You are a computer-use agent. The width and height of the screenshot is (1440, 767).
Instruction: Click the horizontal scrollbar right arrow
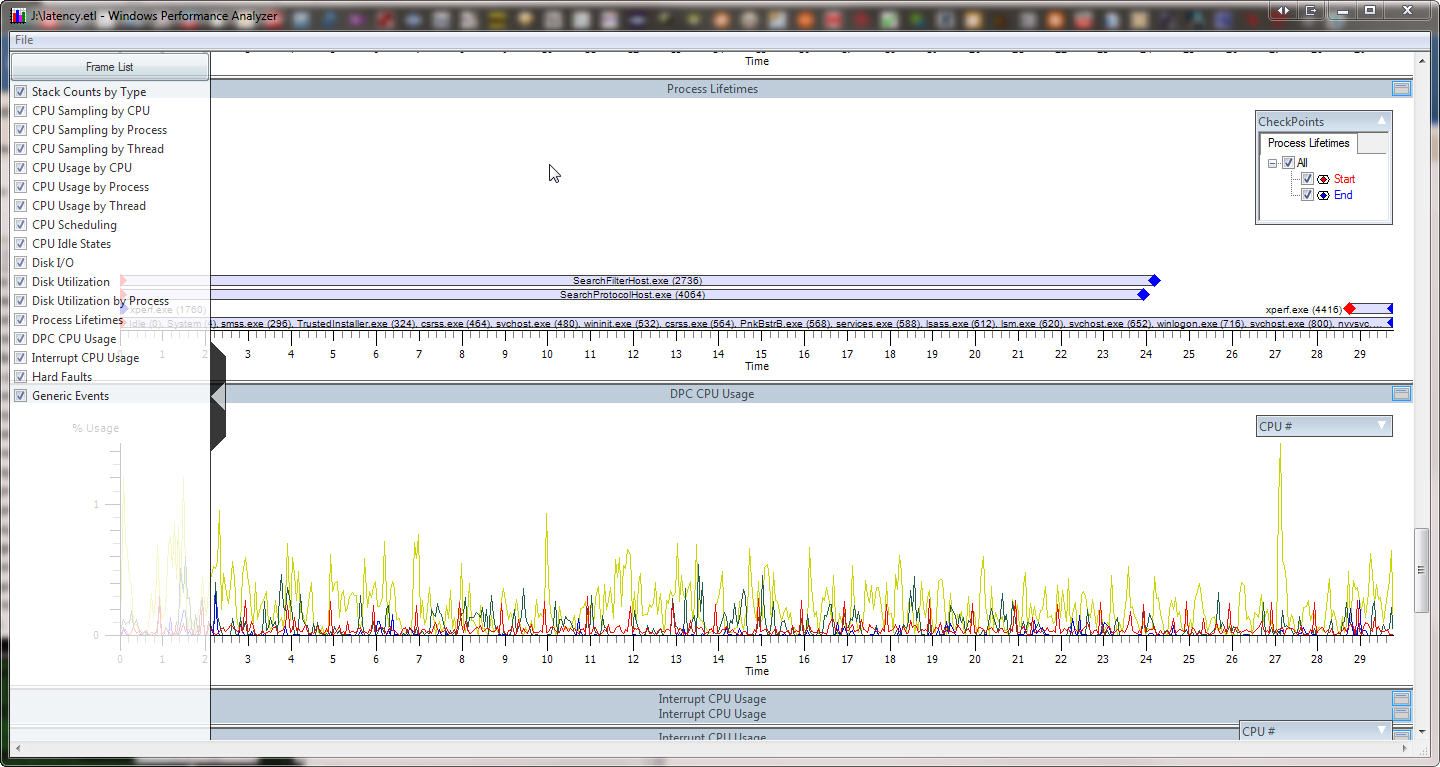coord(1407,748)
